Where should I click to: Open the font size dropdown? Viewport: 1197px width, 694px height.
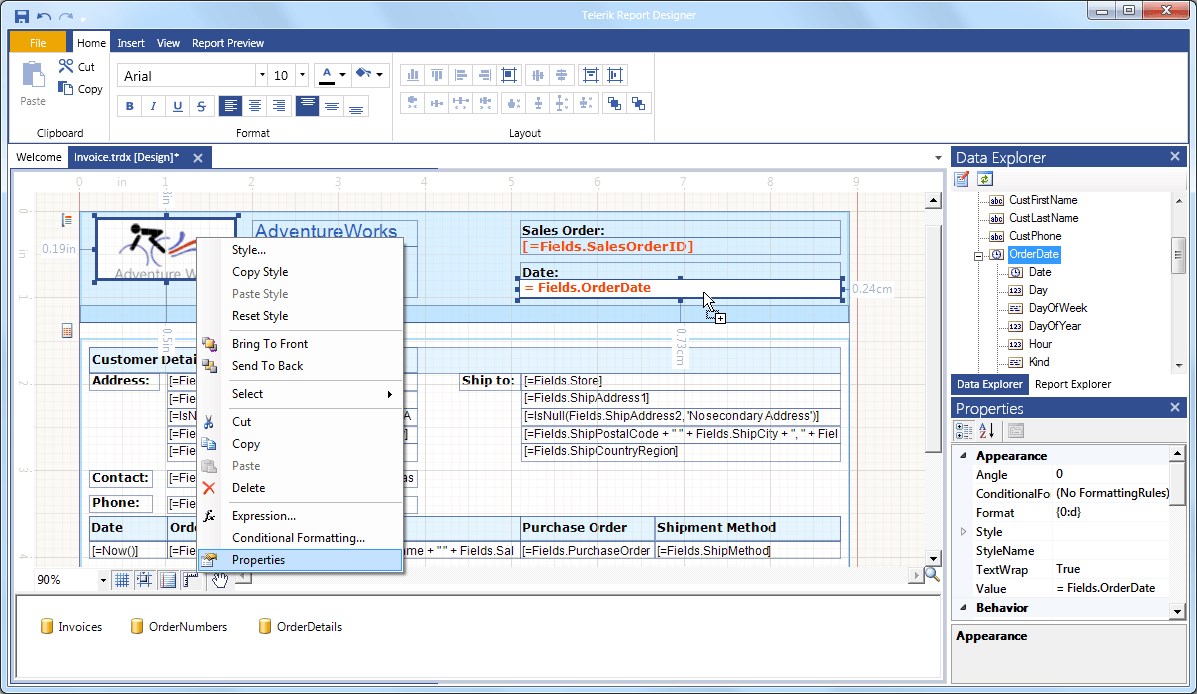pyautogui.click(x=302, y=76)
